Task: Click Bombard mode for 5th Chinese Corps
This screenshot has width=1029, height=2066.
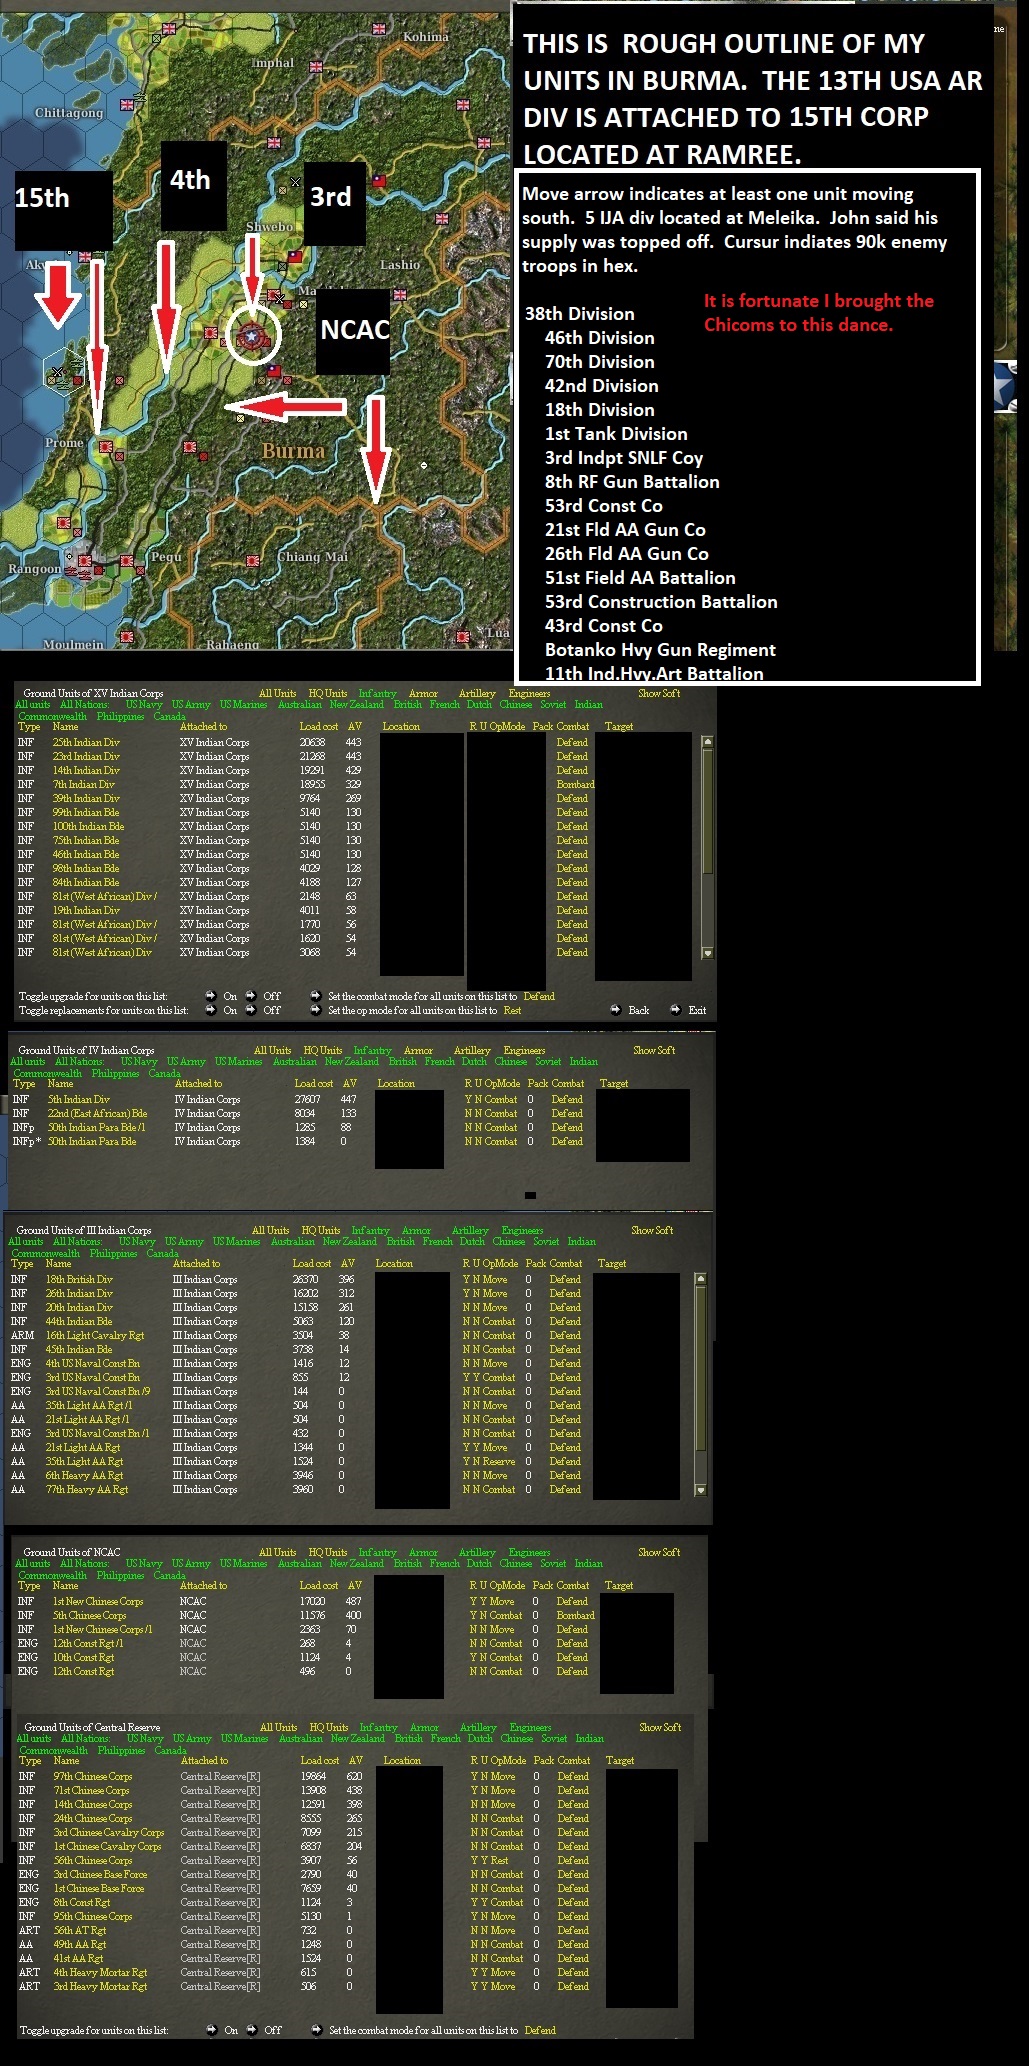Action: [575, 1615]
